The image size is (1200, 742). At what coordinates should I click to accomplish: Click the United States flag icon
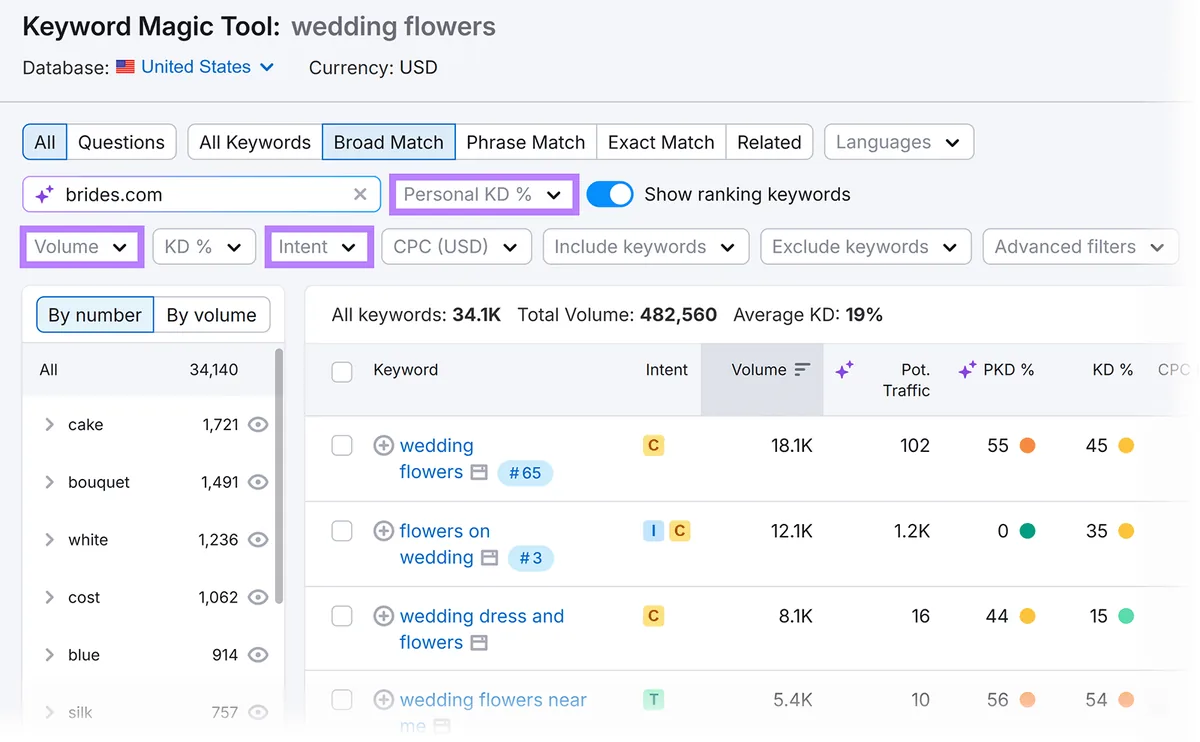(125, 67)
